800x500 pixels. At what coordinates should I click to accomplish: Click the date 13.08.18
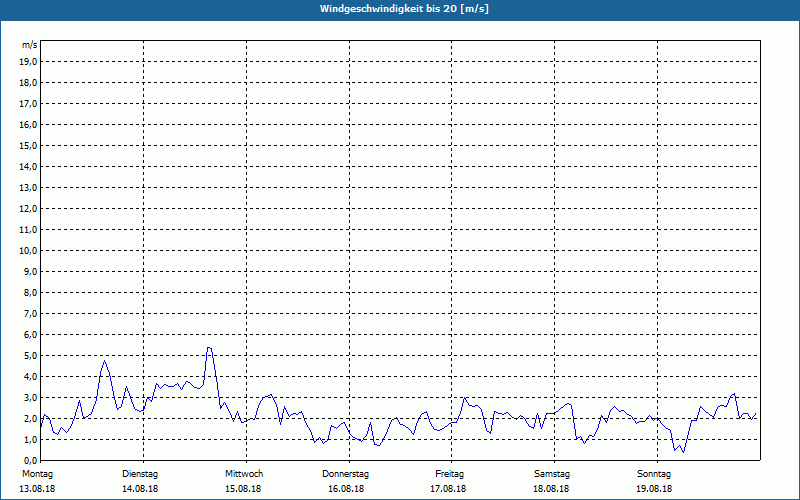pyautogui.click(x=37, y=489)
